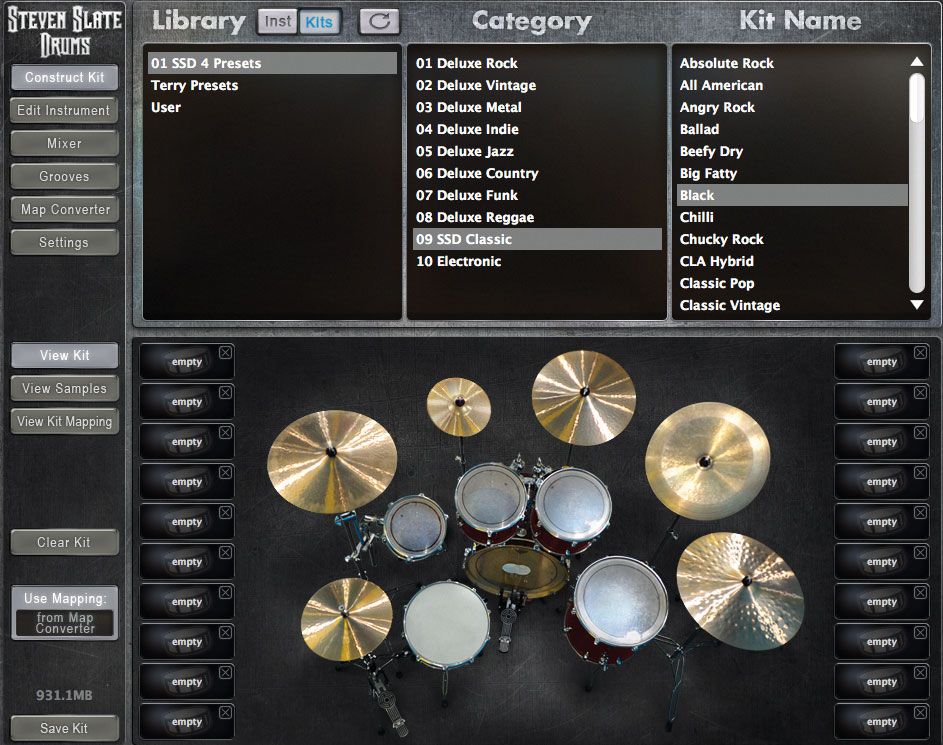Image resolution: width=943 pixels, height=745 pixels.
Task: Open the Edit Instrument page
Action: pos(64,111)
